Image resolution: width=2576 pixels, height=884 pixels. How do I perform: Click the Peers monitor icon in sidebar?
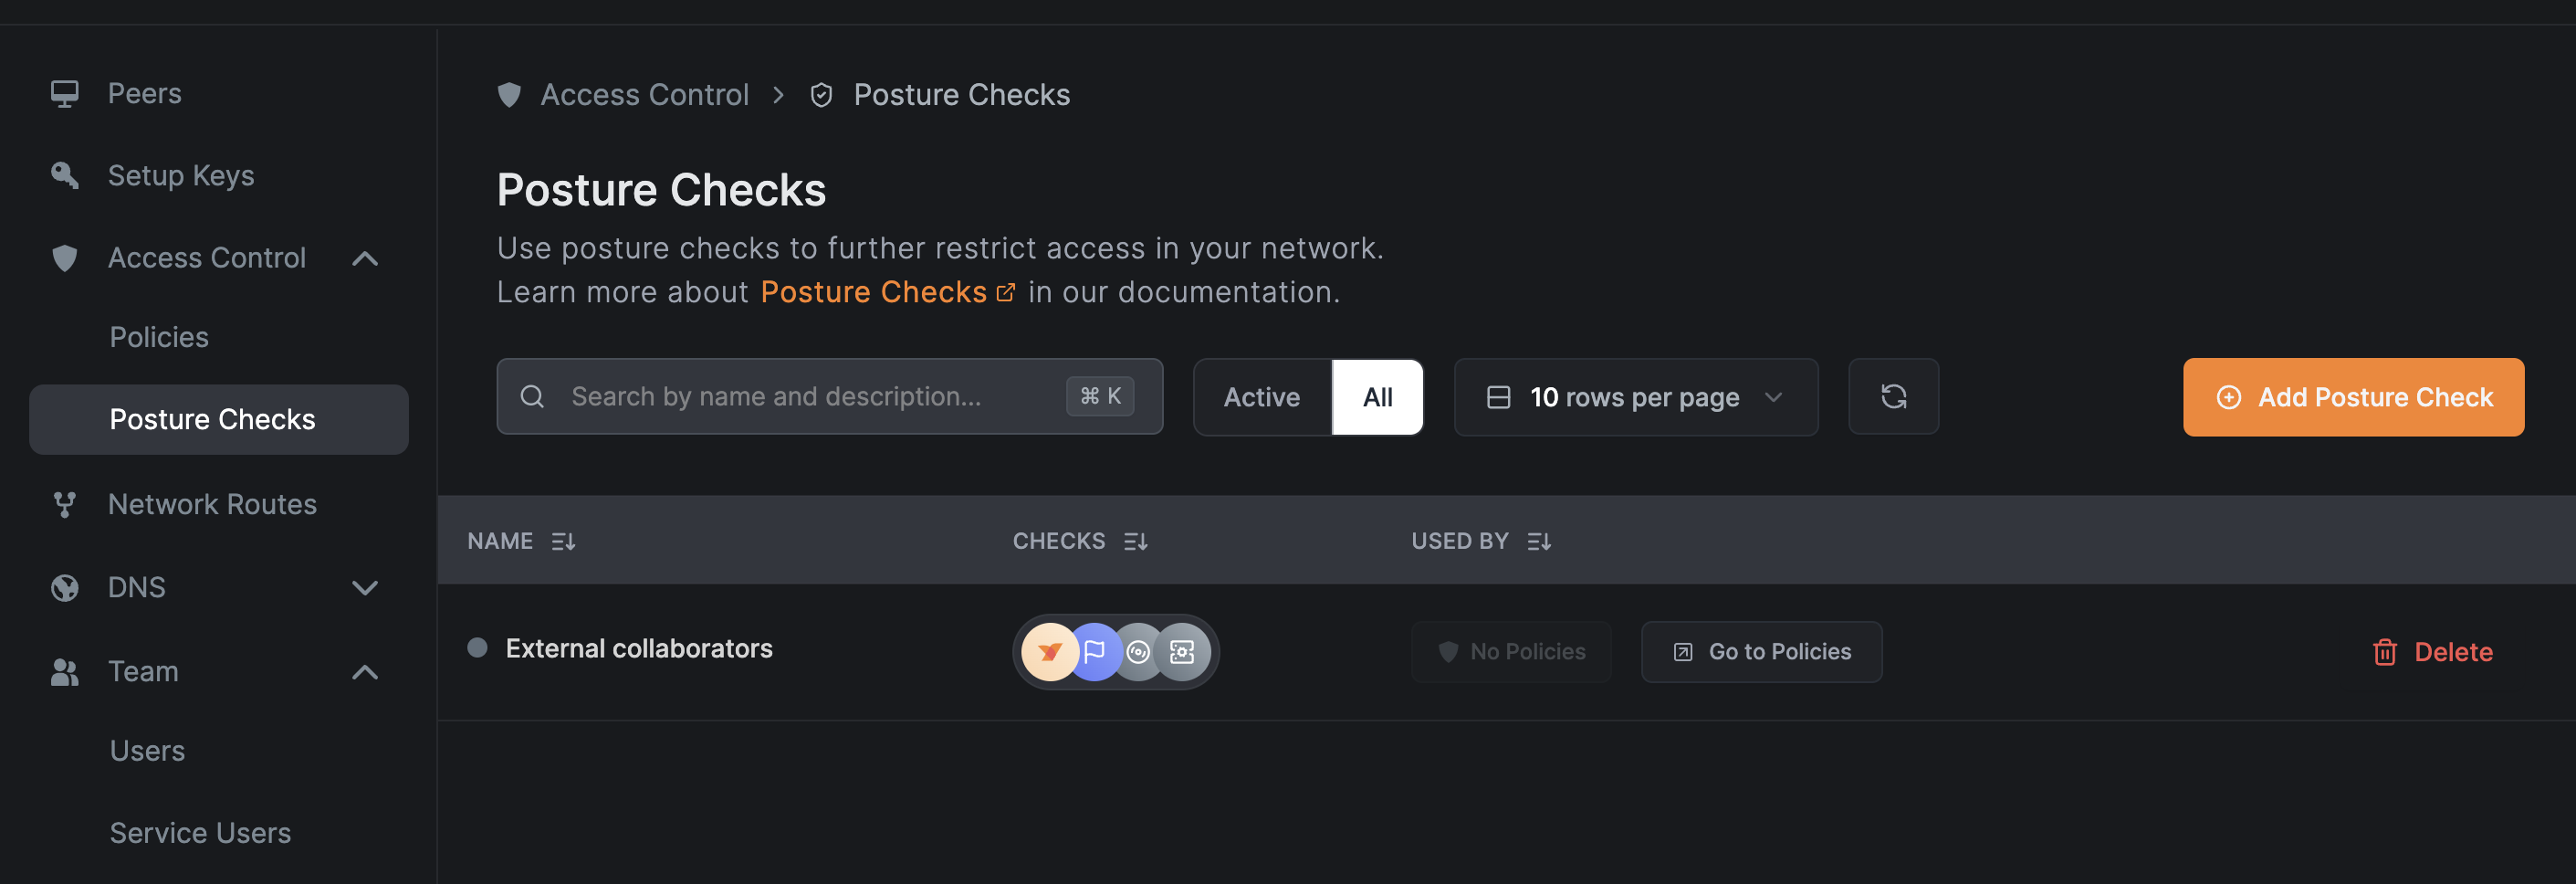(x=65, y=93)
